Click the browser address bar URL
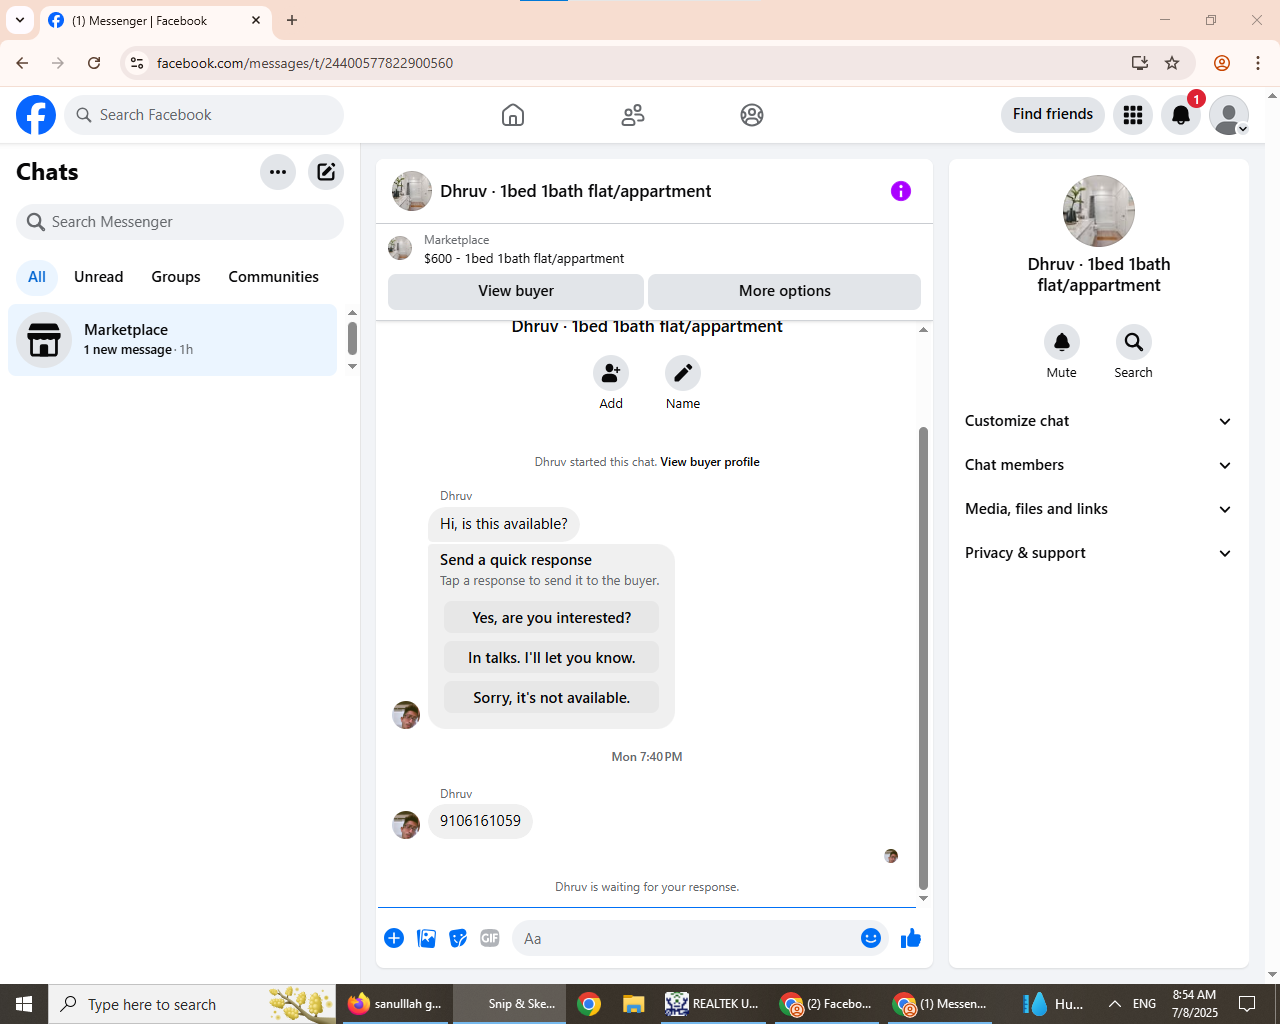 305,63
